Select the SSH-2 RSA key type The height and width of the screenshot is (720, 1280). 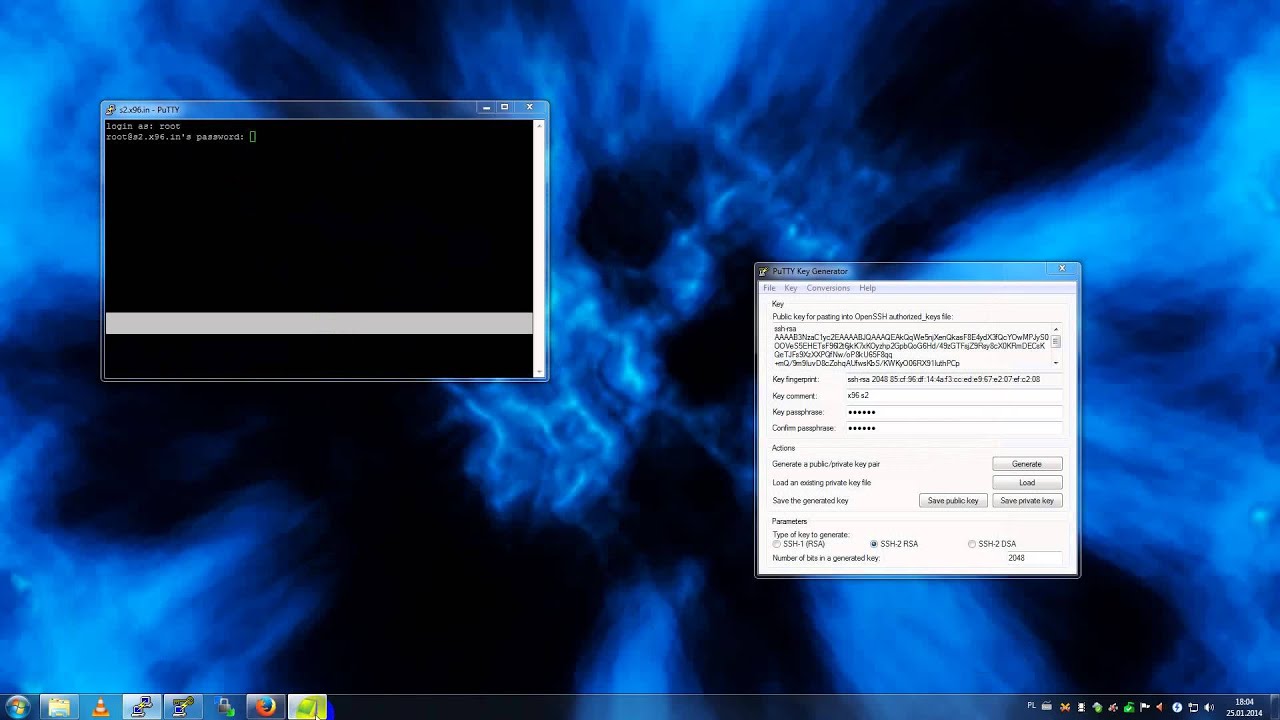click(x=895, y=544)
